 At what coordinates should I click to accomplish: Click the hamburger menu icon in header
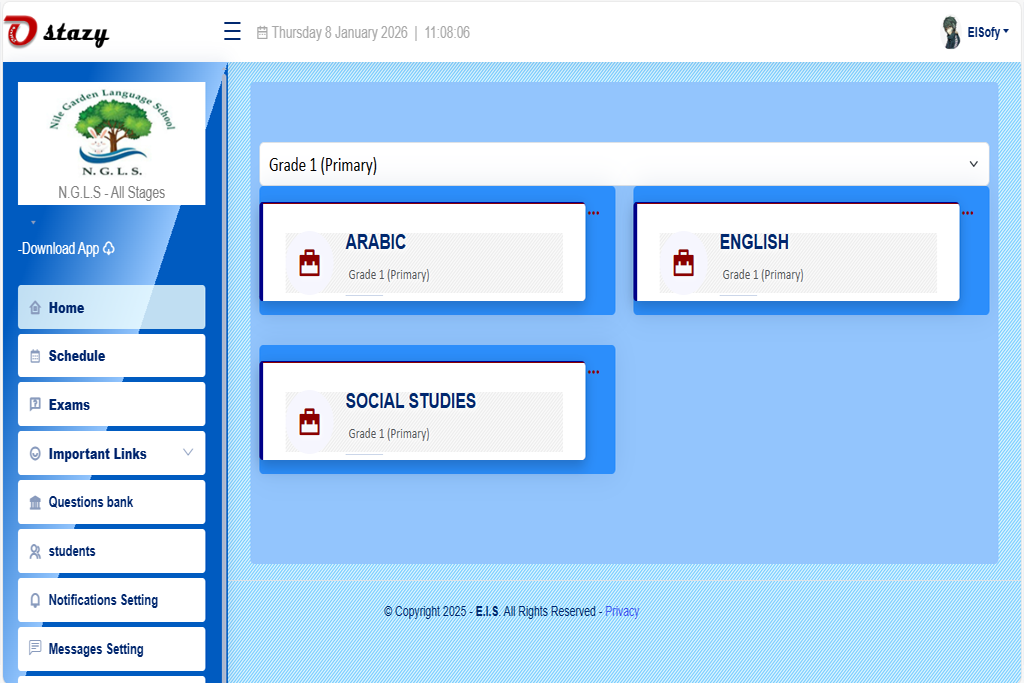point(232,32)
